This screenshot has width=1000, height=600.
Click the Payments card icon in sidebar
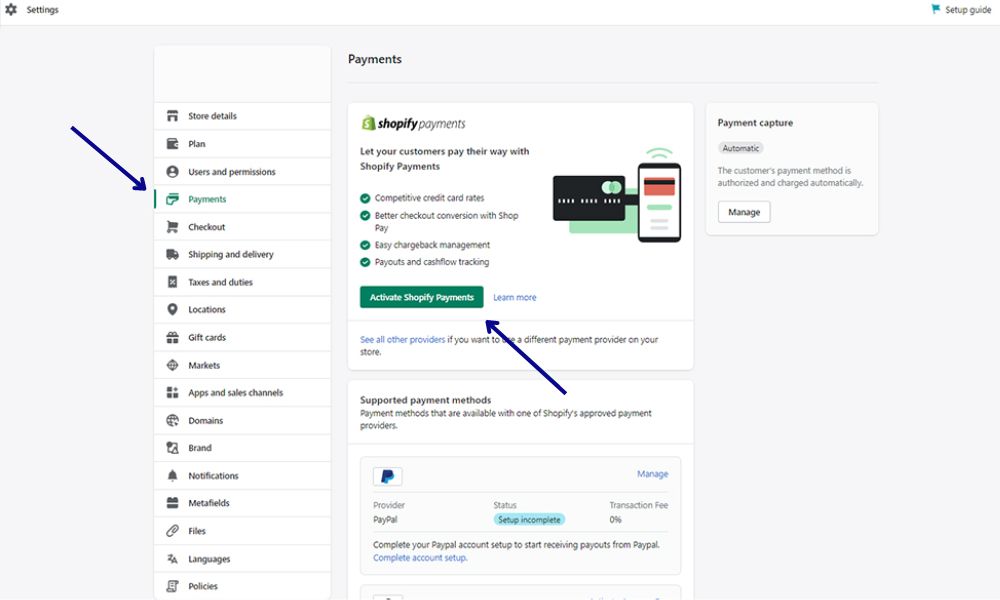coord(172,199)
